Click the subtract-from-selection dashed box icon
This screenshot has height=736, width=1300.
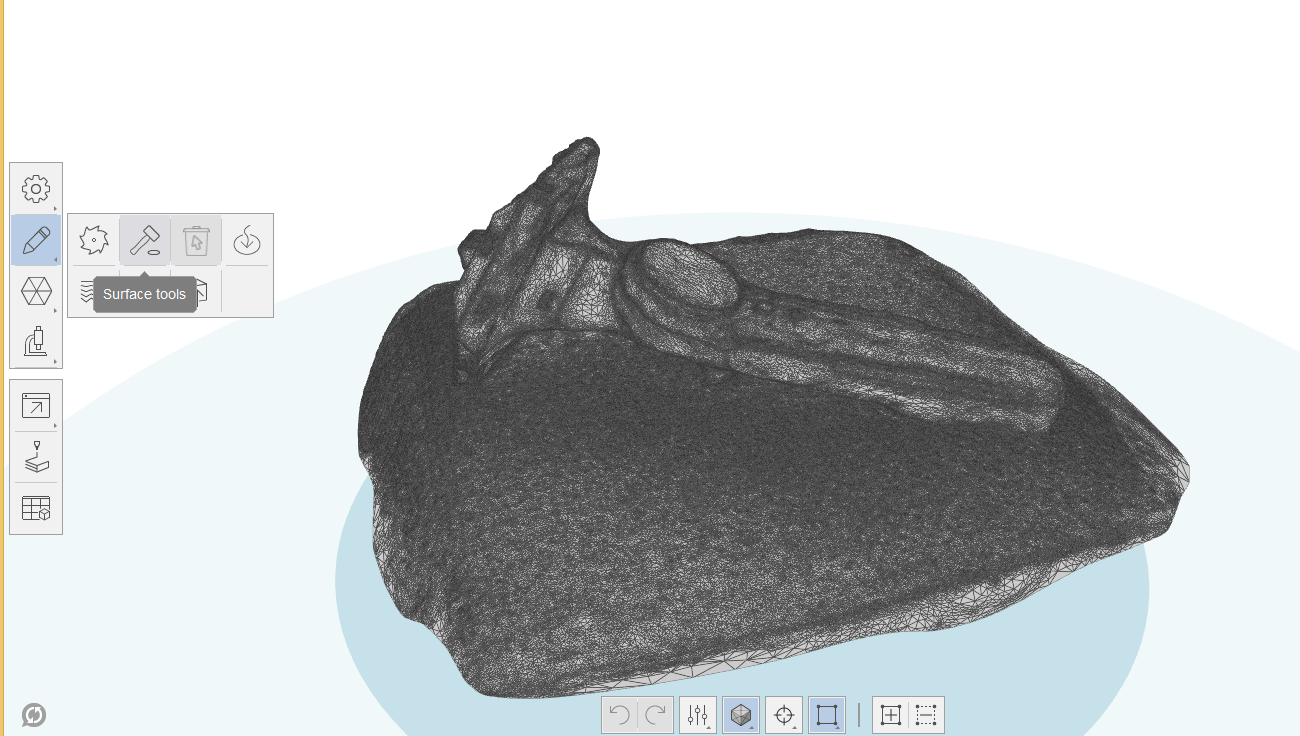coord(926,715)
